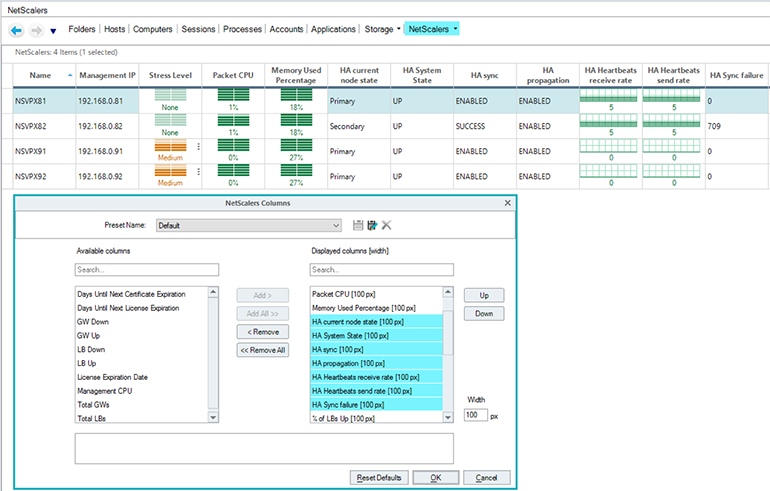
Task: Confirm the dialog with OK
Action: [436, 478]
